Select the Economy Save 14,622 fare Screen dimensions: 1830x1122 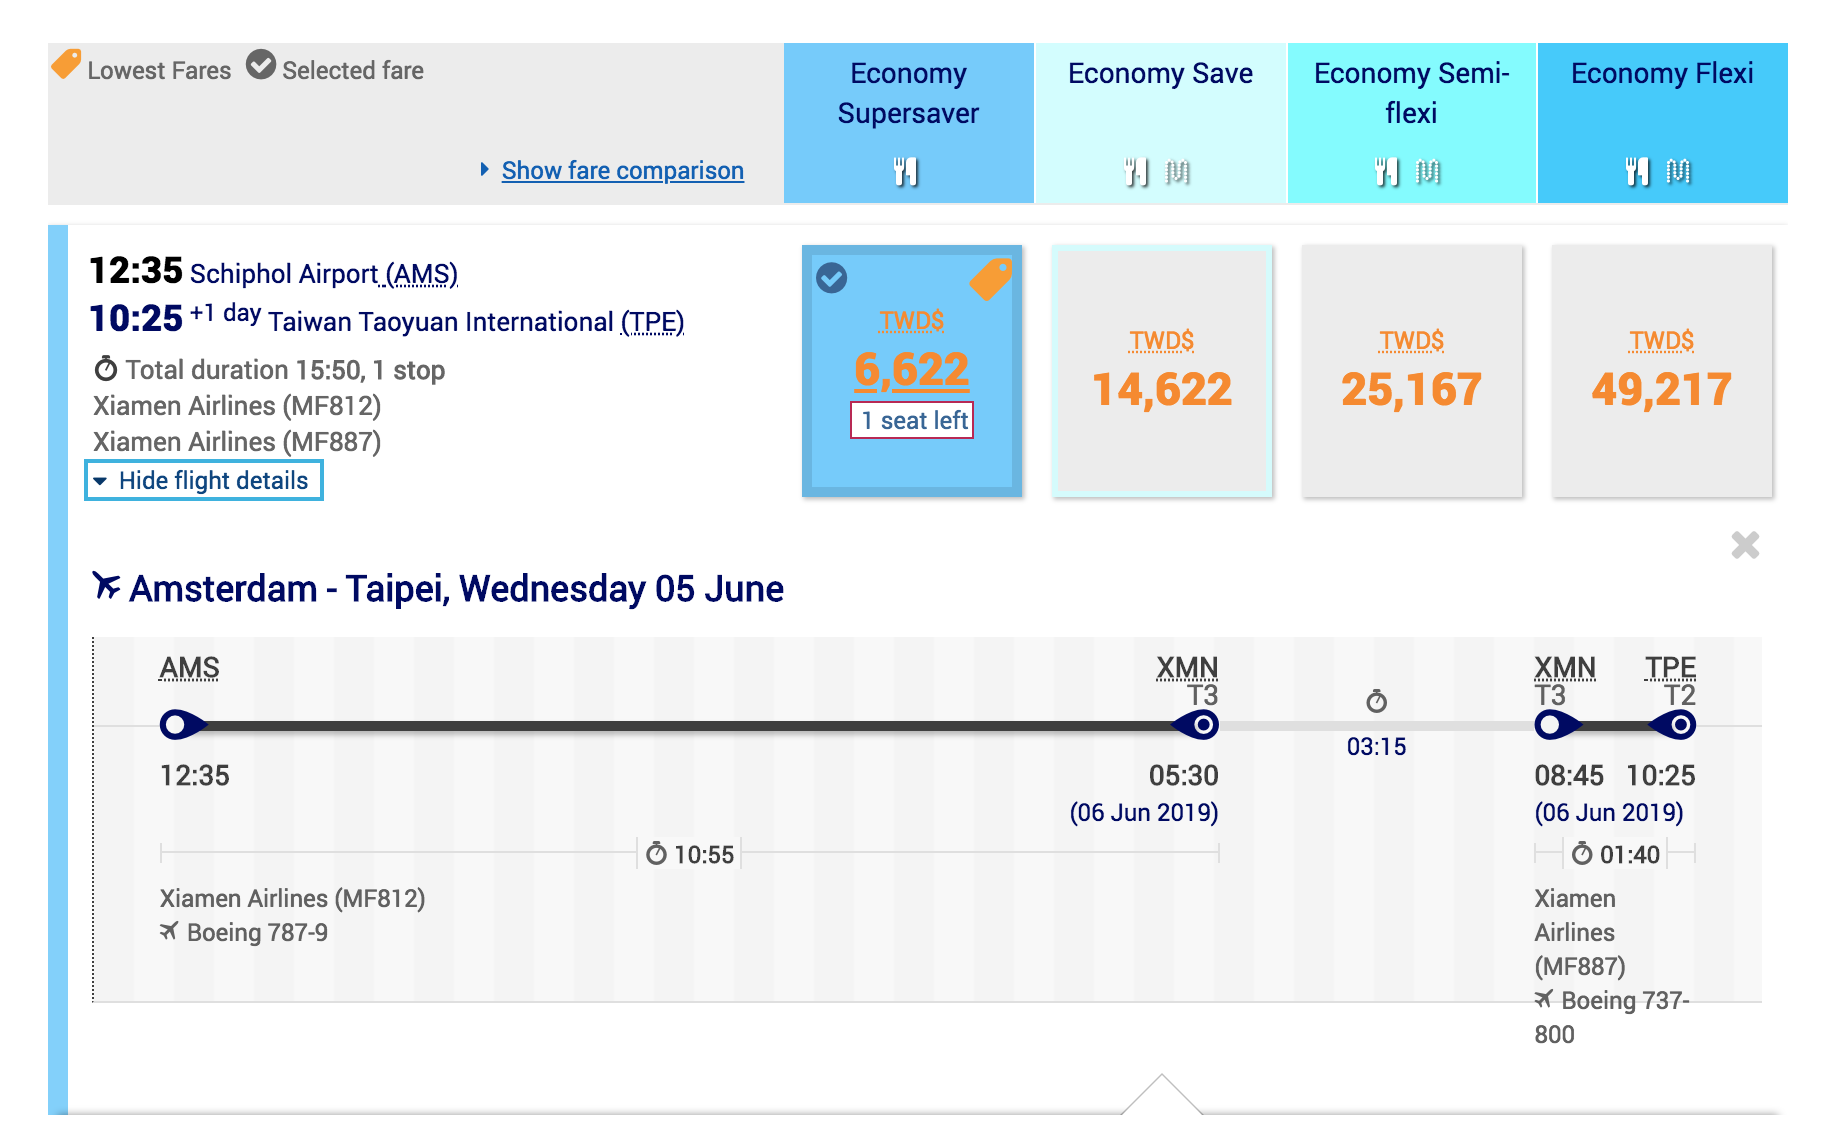1162,371
